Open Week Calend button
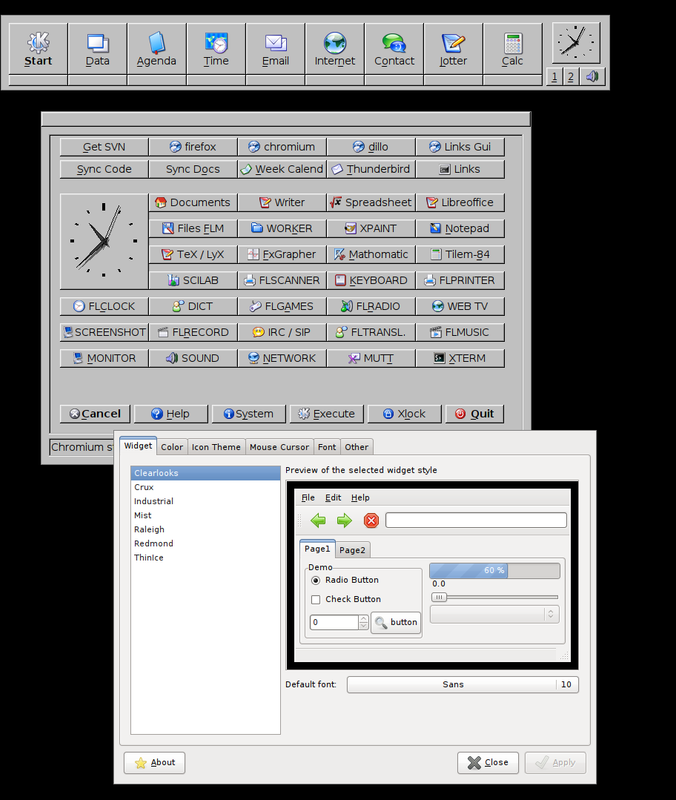This screenshot has width=676, height=800. 282,169
